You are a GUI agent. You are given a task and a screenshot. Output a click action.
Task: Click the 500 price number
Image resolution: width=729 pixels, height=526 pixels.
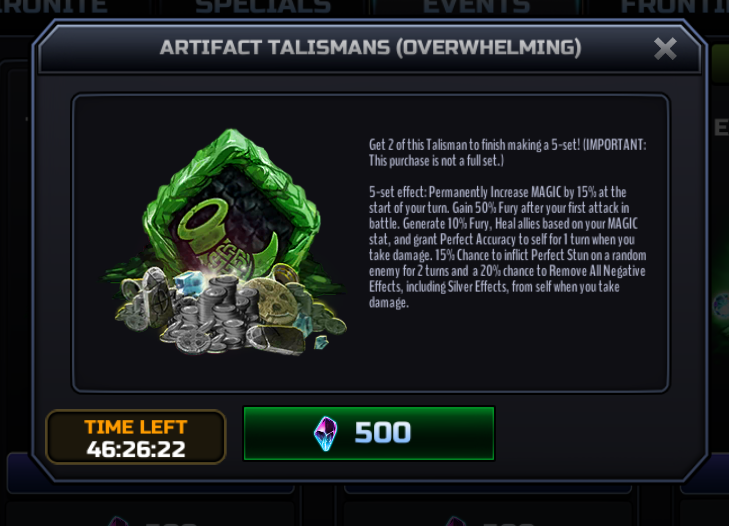(383, 433)
